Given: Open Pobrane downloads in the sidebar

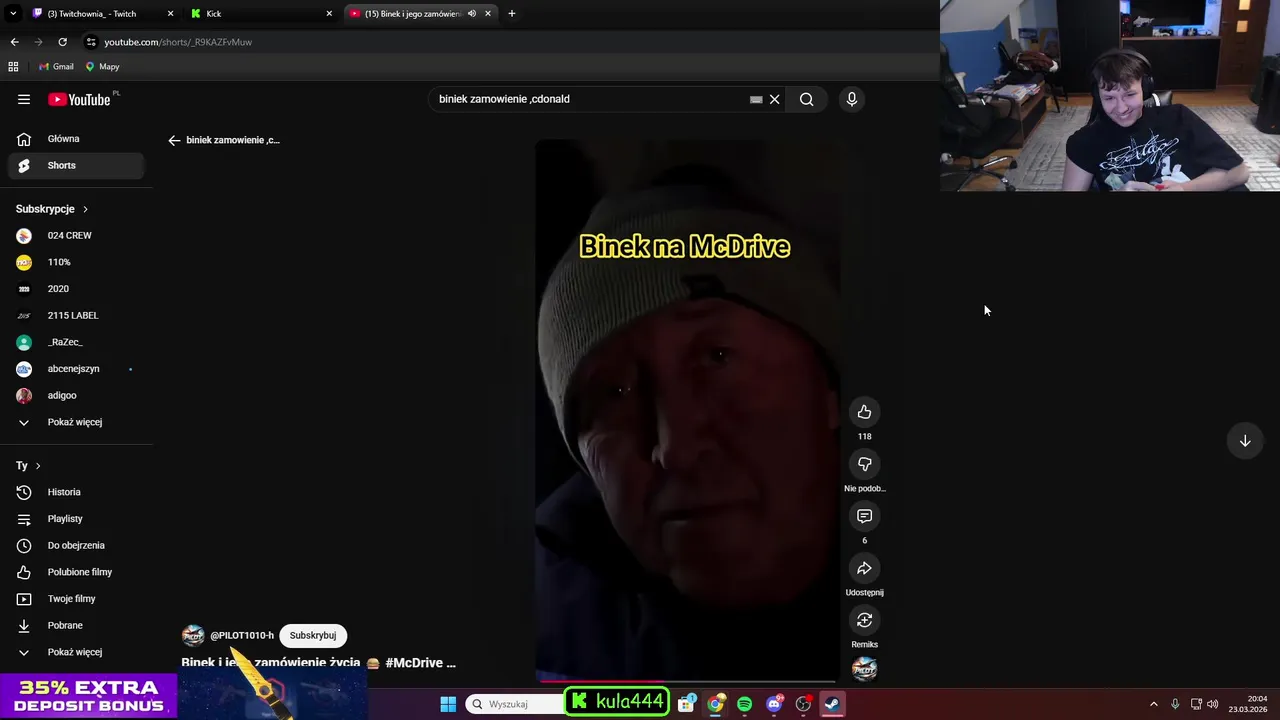Looking at the screenshot, I should (76, 625).
